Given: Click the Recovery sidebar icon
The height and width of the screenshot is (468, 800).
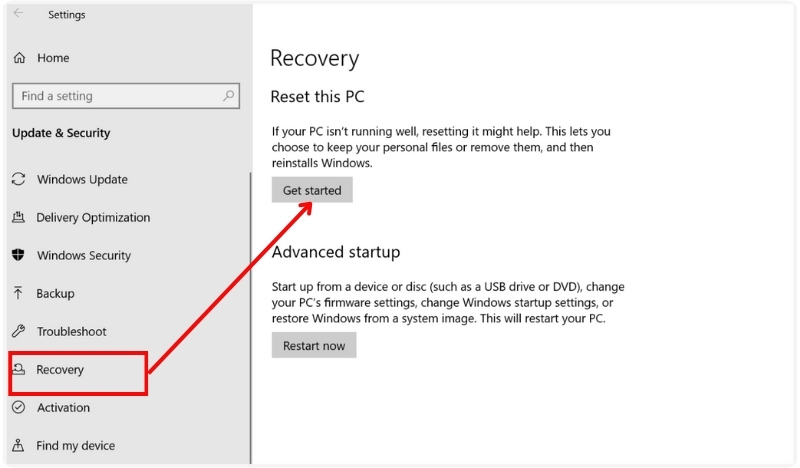Looking at the screenshot, I should click(19, 369).
